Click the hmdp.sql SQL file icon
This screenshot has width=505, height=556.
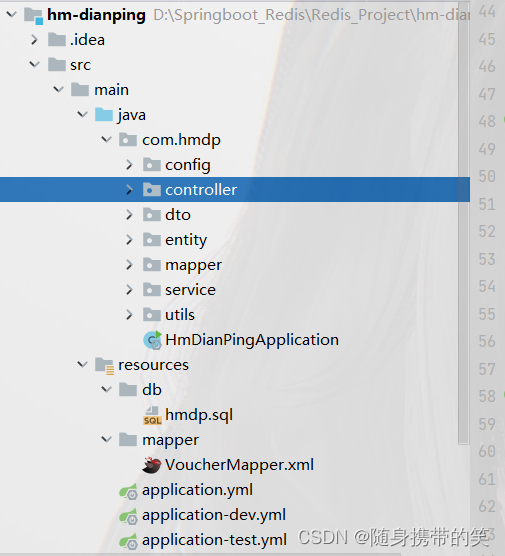click(152, 415)
